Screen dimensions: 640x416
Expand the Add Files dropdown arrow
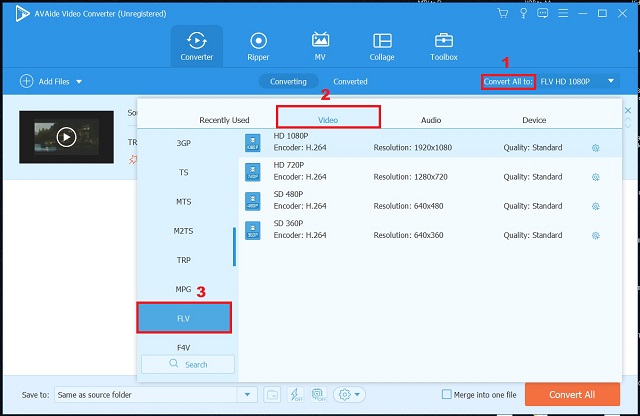[x=79, y=81]
